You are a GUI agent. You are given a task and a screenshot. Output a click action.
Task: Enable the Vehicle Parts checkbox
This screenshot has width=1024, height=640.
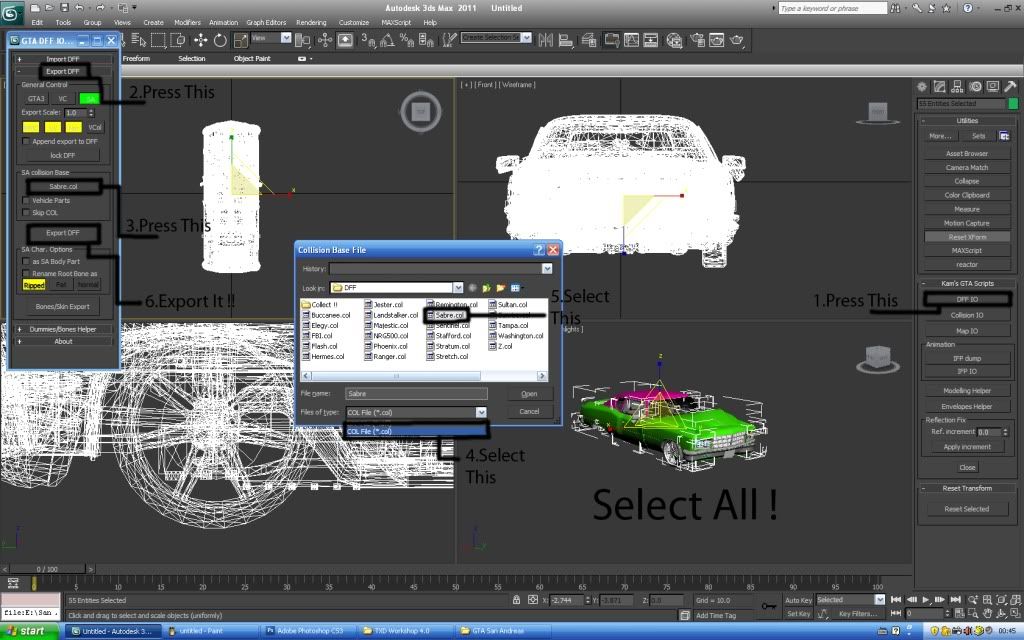pyautogui.click(x=26, y=200)
